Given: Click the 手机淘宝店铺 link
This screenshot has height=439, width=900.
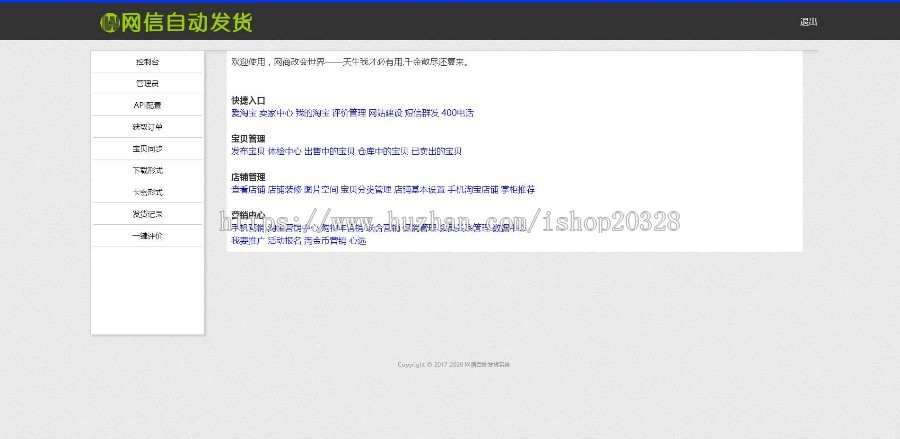Looking at the screenshot, I should (473, 189).
